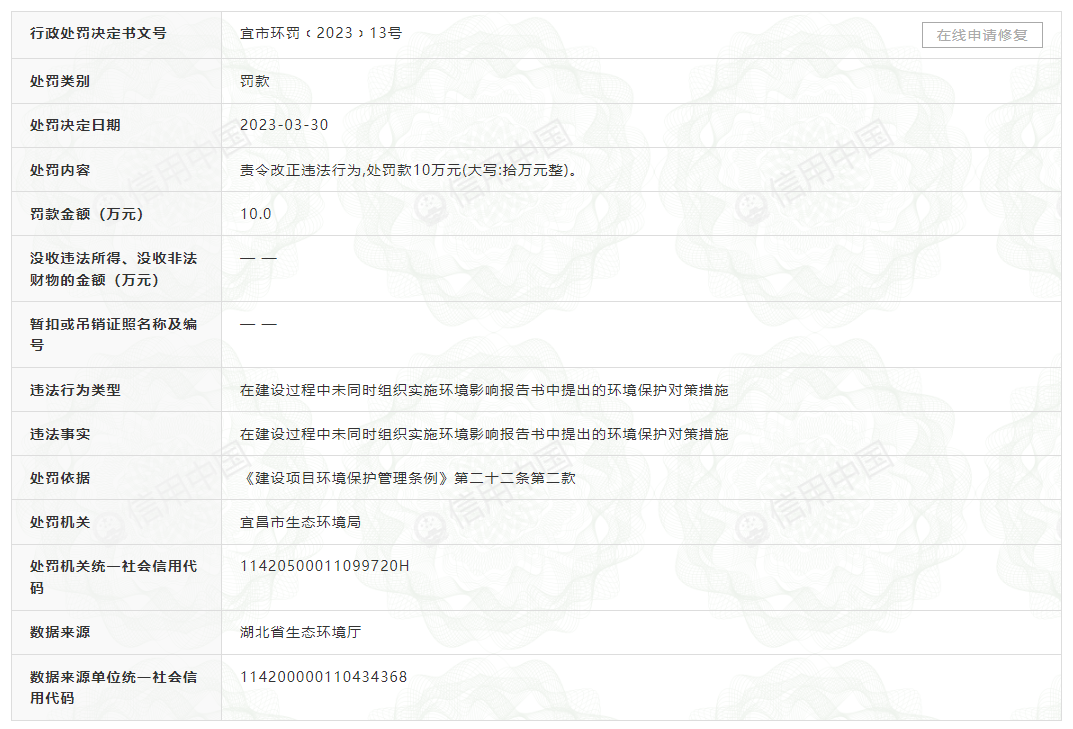Click the data source credit code 114200000110434368
This screenshot has width=1073, height=729.
pos(324,677)
